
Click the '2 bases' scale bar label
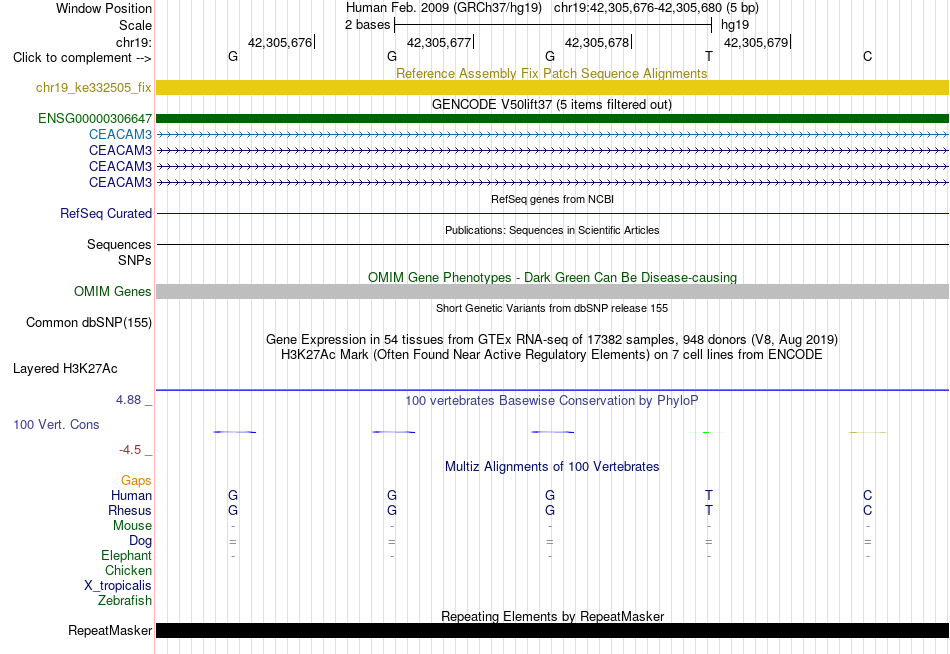point(368,25)
